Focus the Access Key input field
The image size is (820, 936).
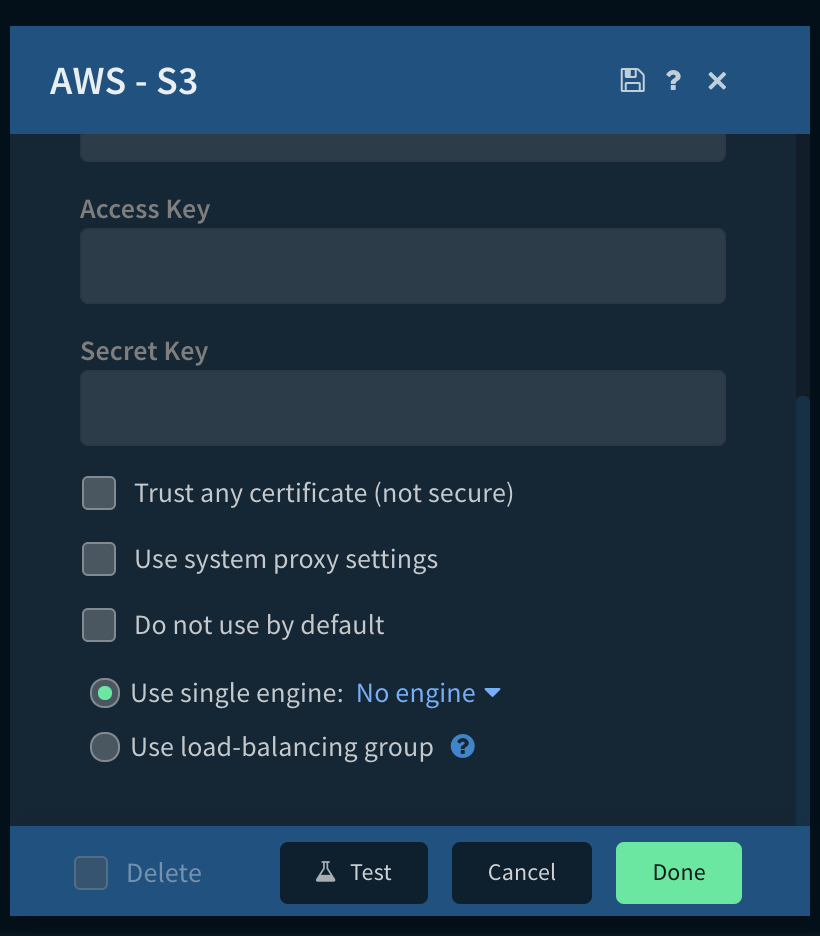click(402, 266)
